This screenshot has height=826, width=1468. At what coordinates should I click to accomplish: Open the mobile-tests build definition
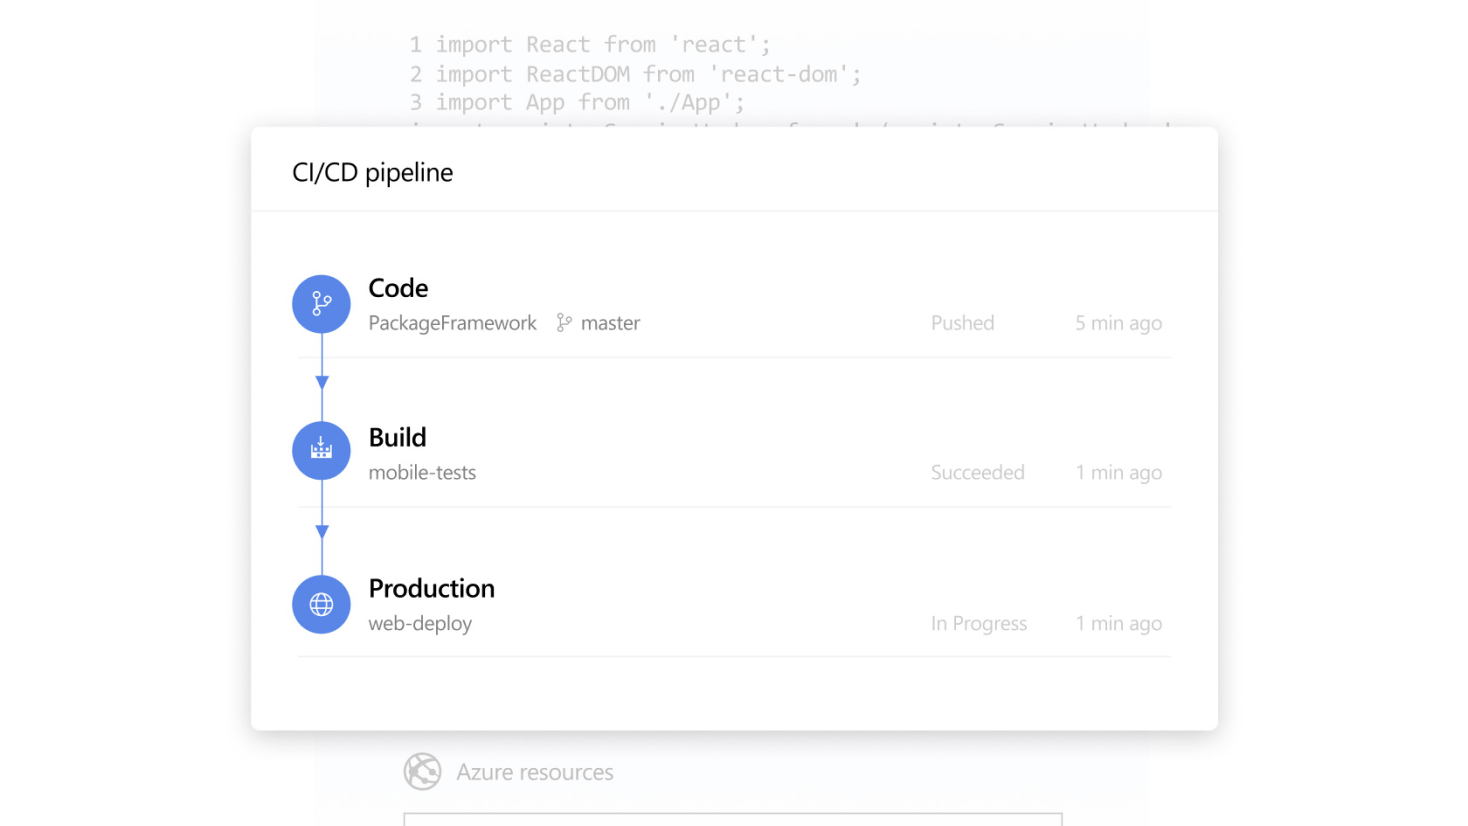click(422, 473)
